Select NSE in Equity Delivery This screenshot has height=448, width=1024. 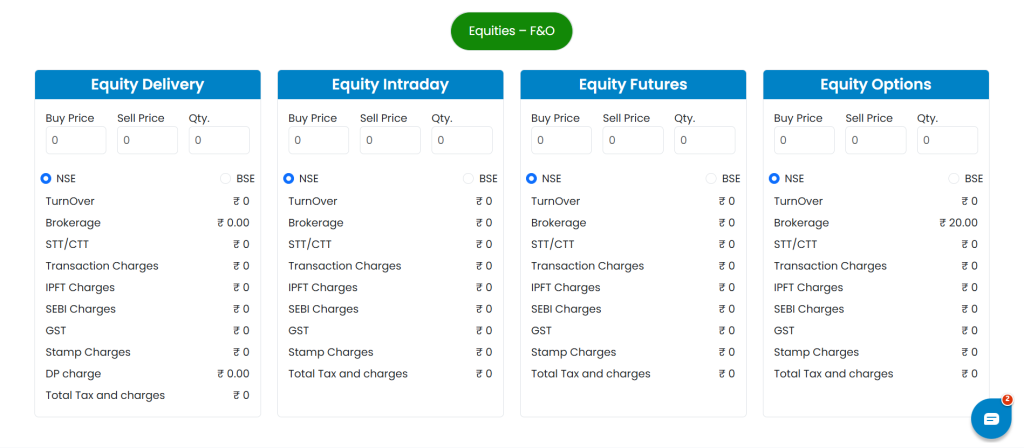(46, 178)
